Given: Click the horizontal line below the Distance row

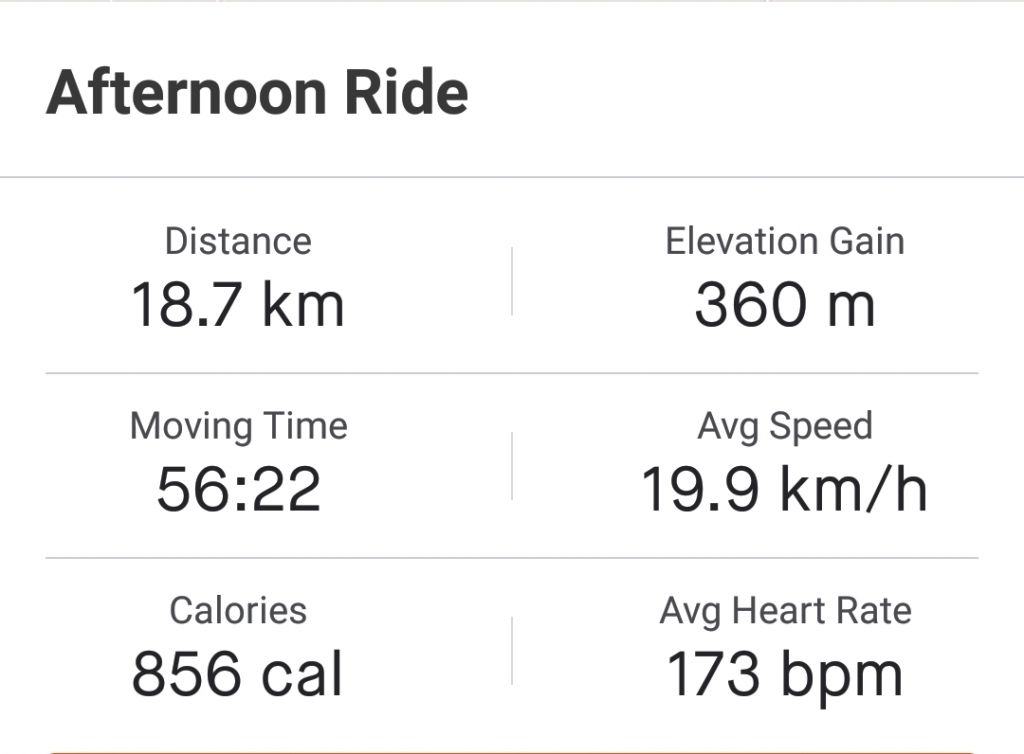Looking at the screenshot, I should [x=512, y=373].
